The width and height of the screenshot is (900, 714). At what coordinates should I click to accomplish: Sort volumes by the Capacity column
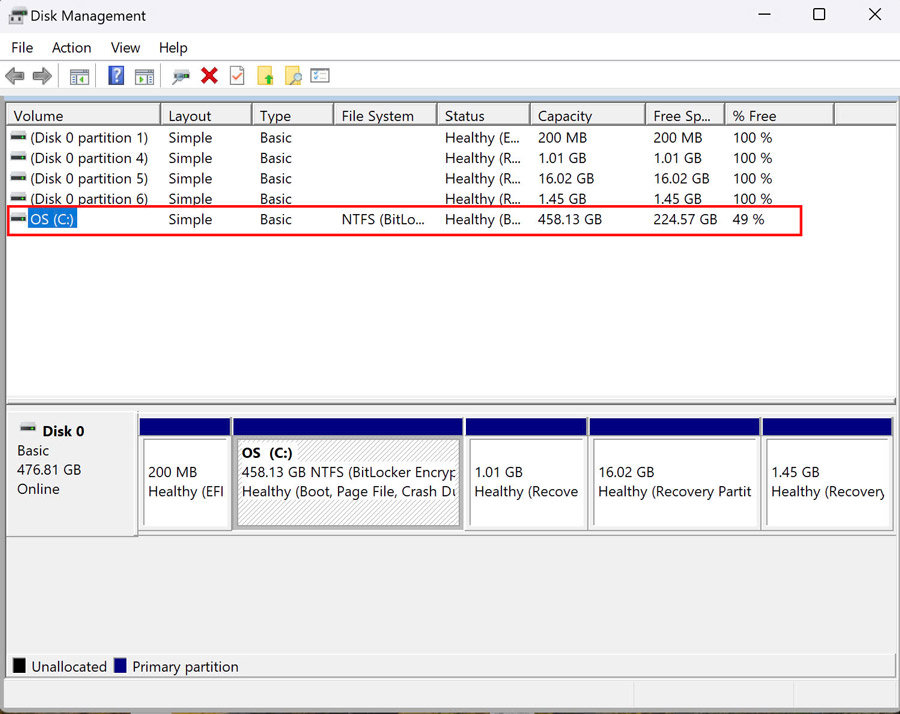586,114
